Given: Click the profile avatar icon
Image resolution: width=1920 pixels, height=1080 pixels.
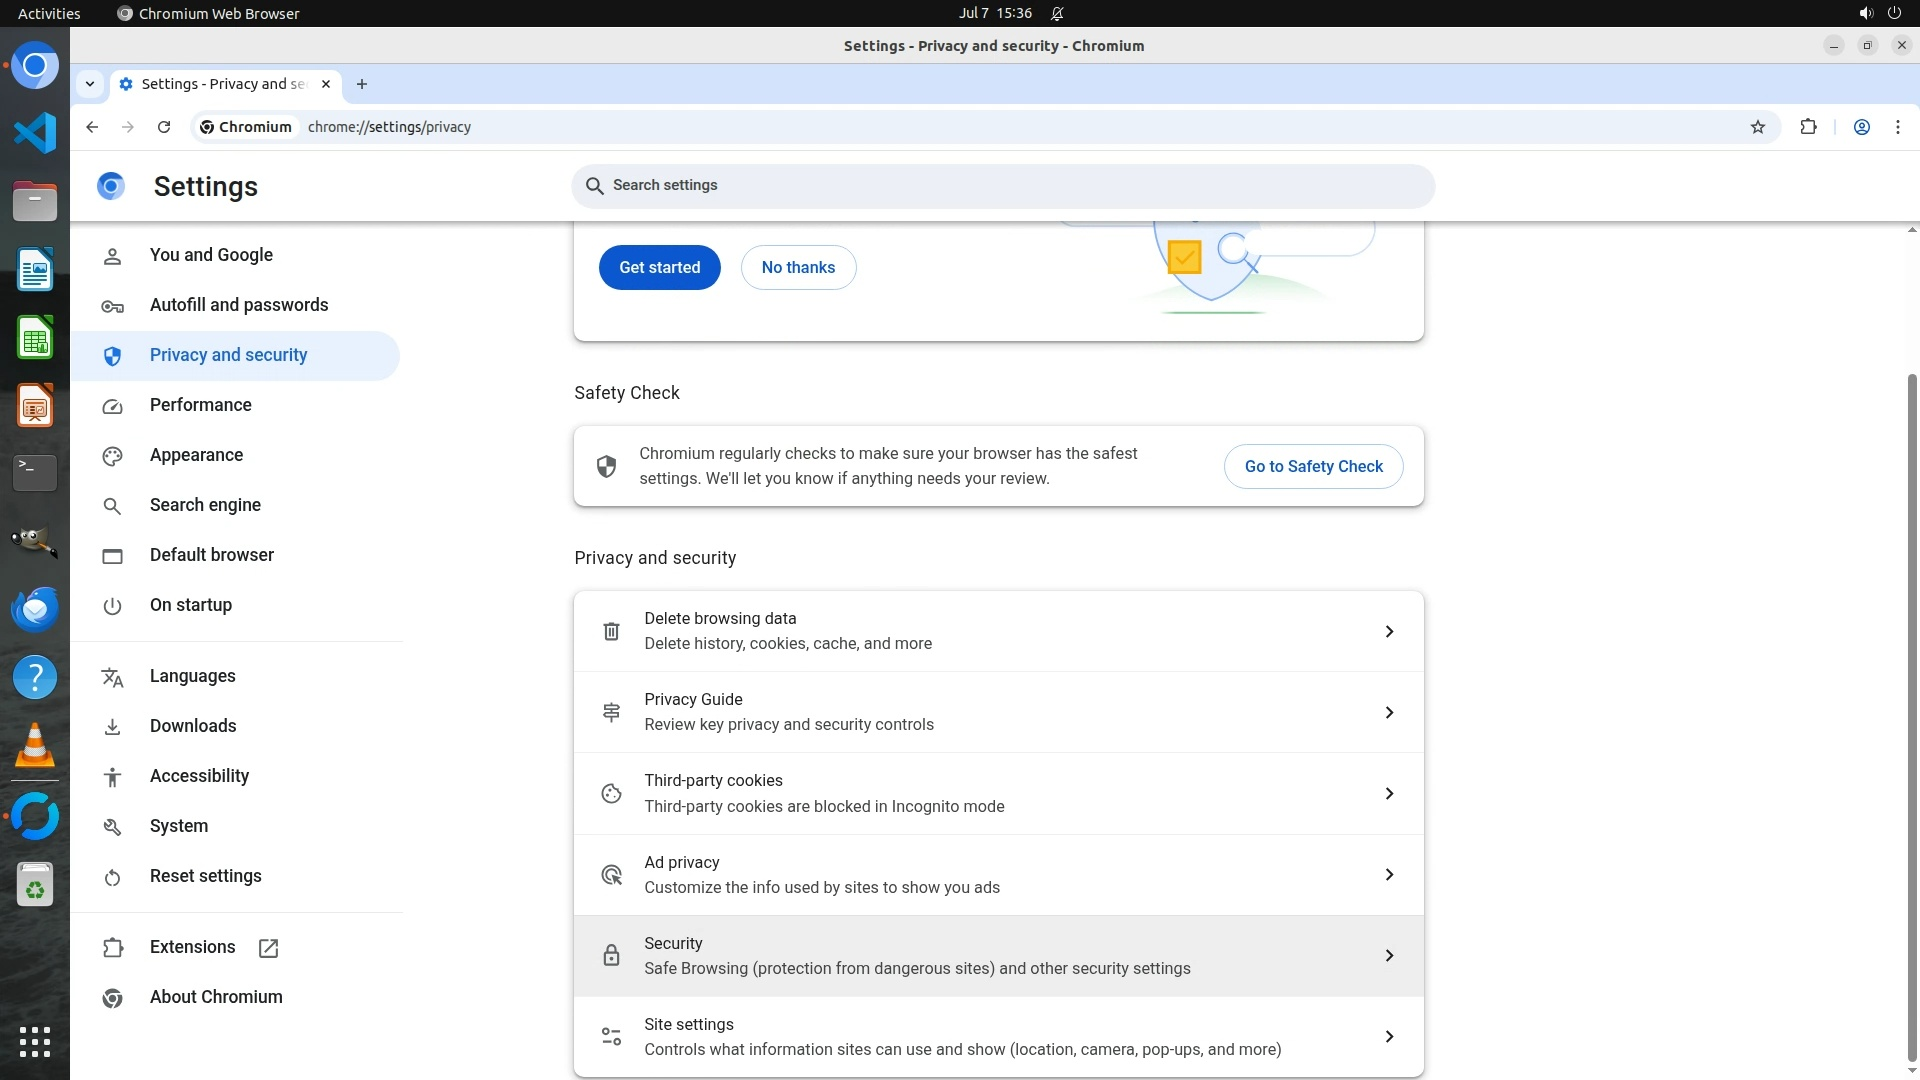Looking at the screenshot, I should tap(1861, 127).
